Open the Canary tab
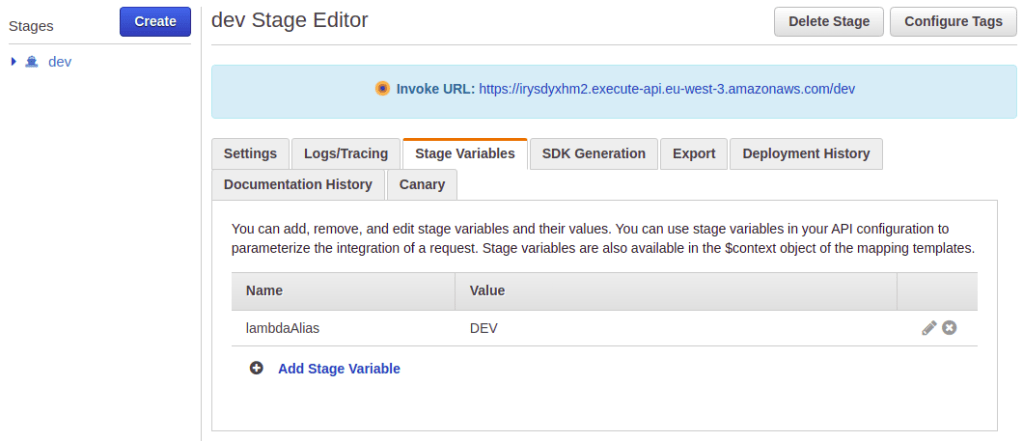 tap(422, 184)
